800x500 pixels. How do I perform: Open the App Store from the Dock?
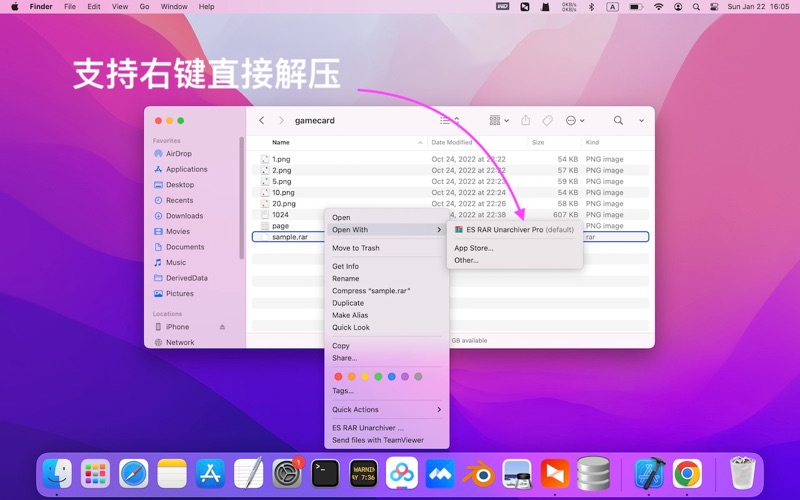210,474
